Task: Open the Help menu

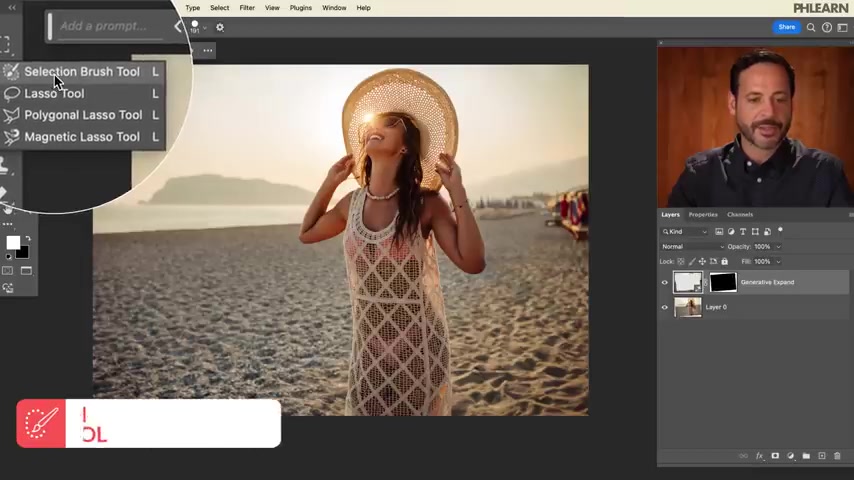Action: (x=363, y=8)
